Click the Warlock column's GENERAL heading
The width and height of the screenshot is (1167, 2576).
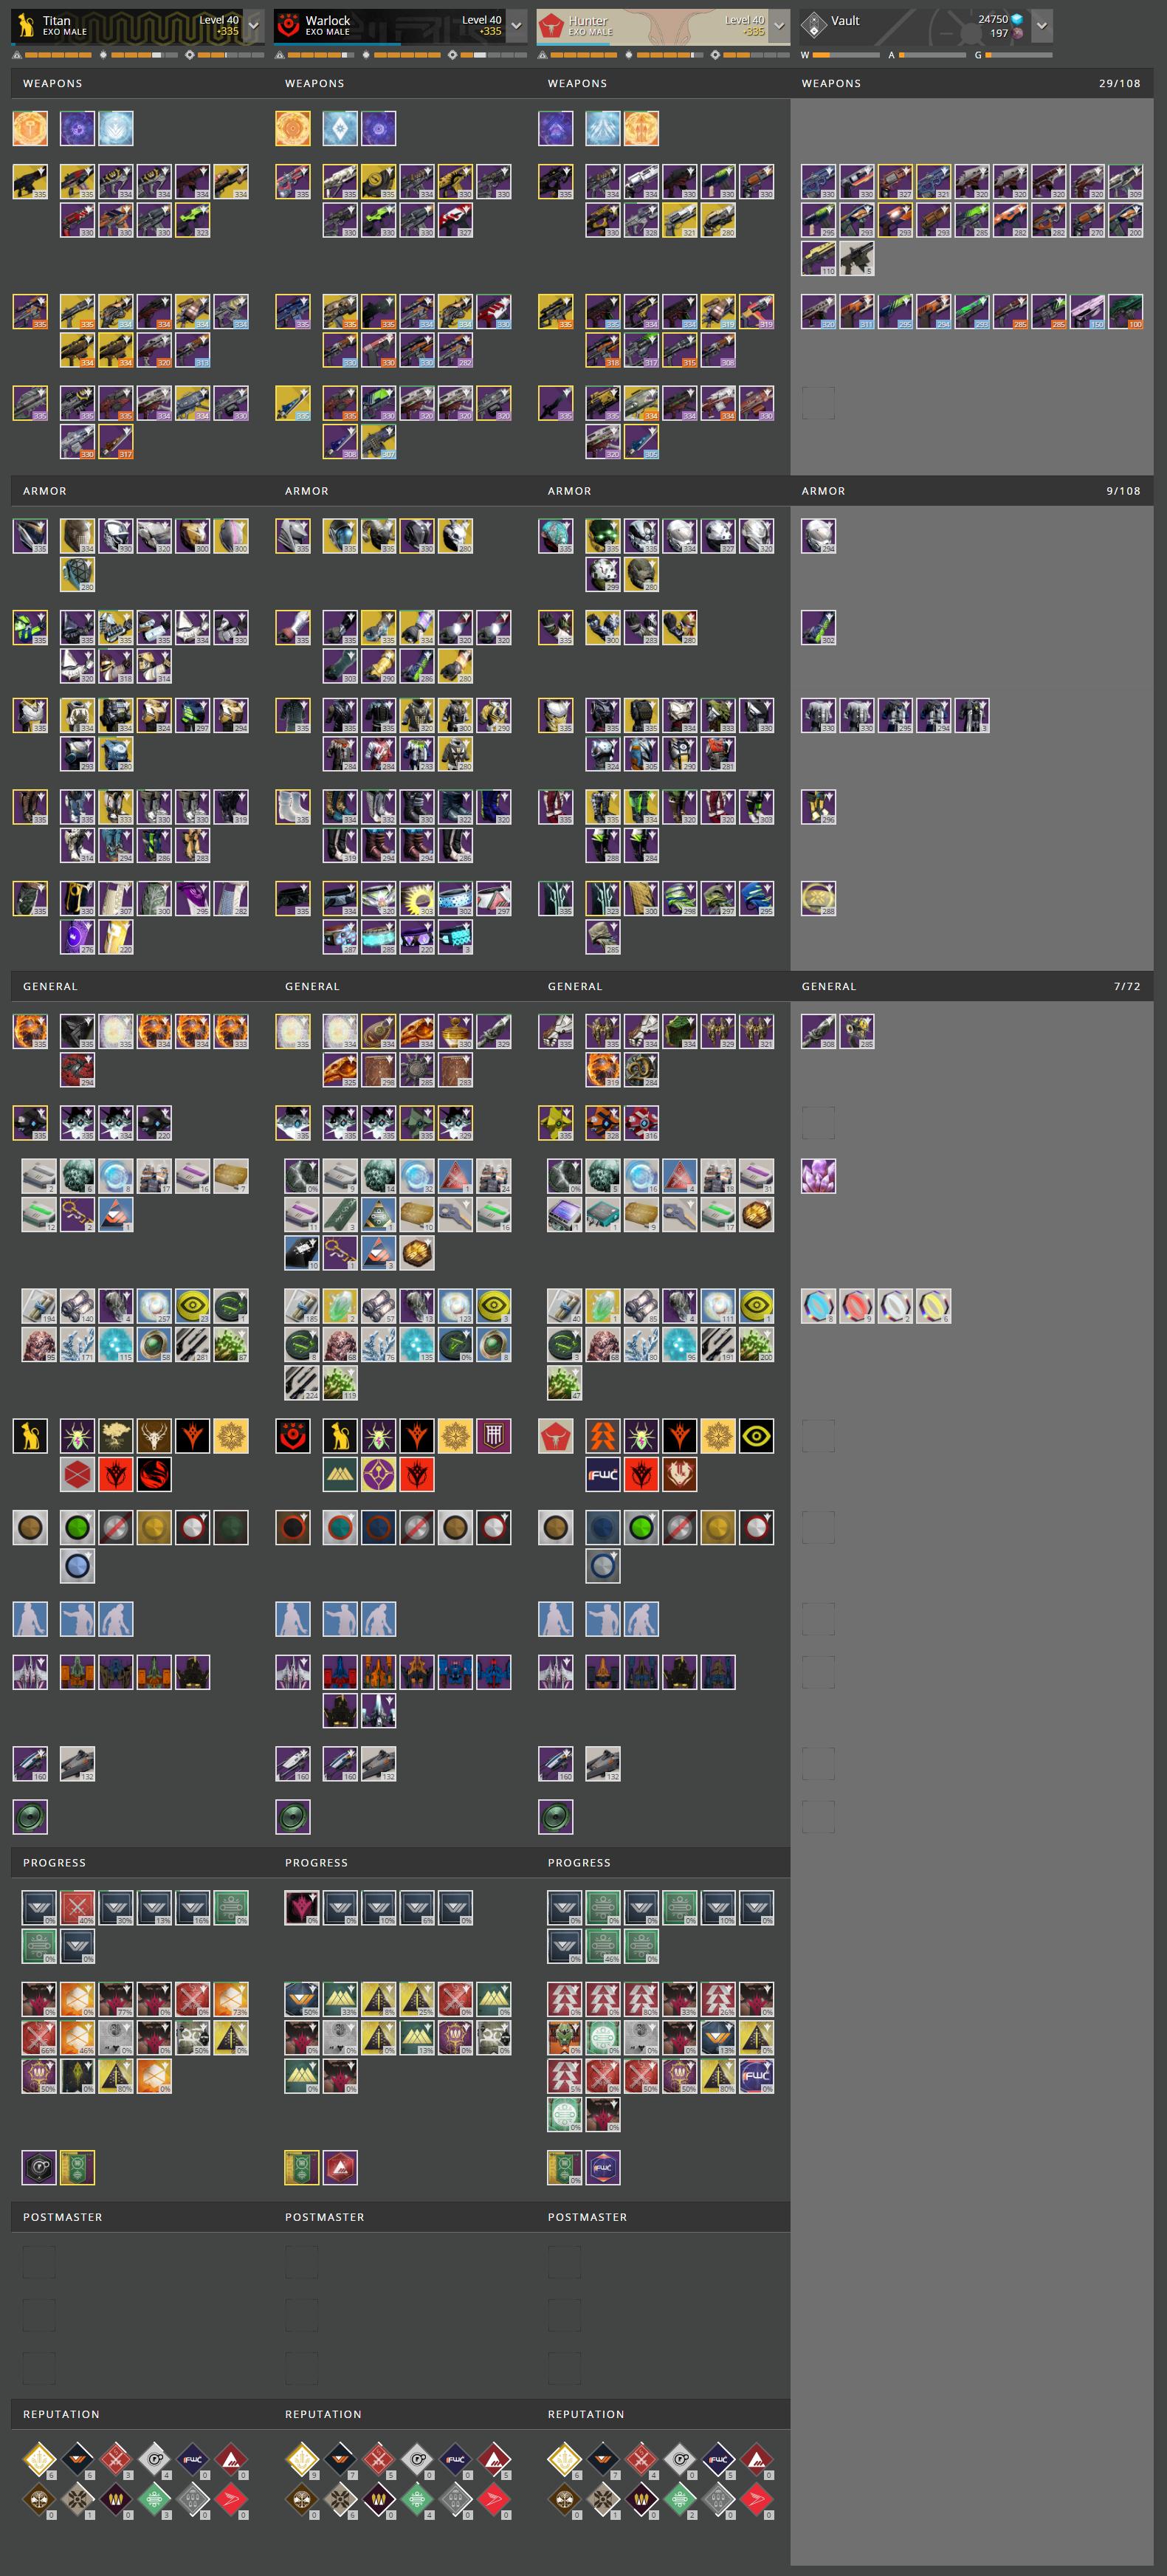tap(312, 986)
